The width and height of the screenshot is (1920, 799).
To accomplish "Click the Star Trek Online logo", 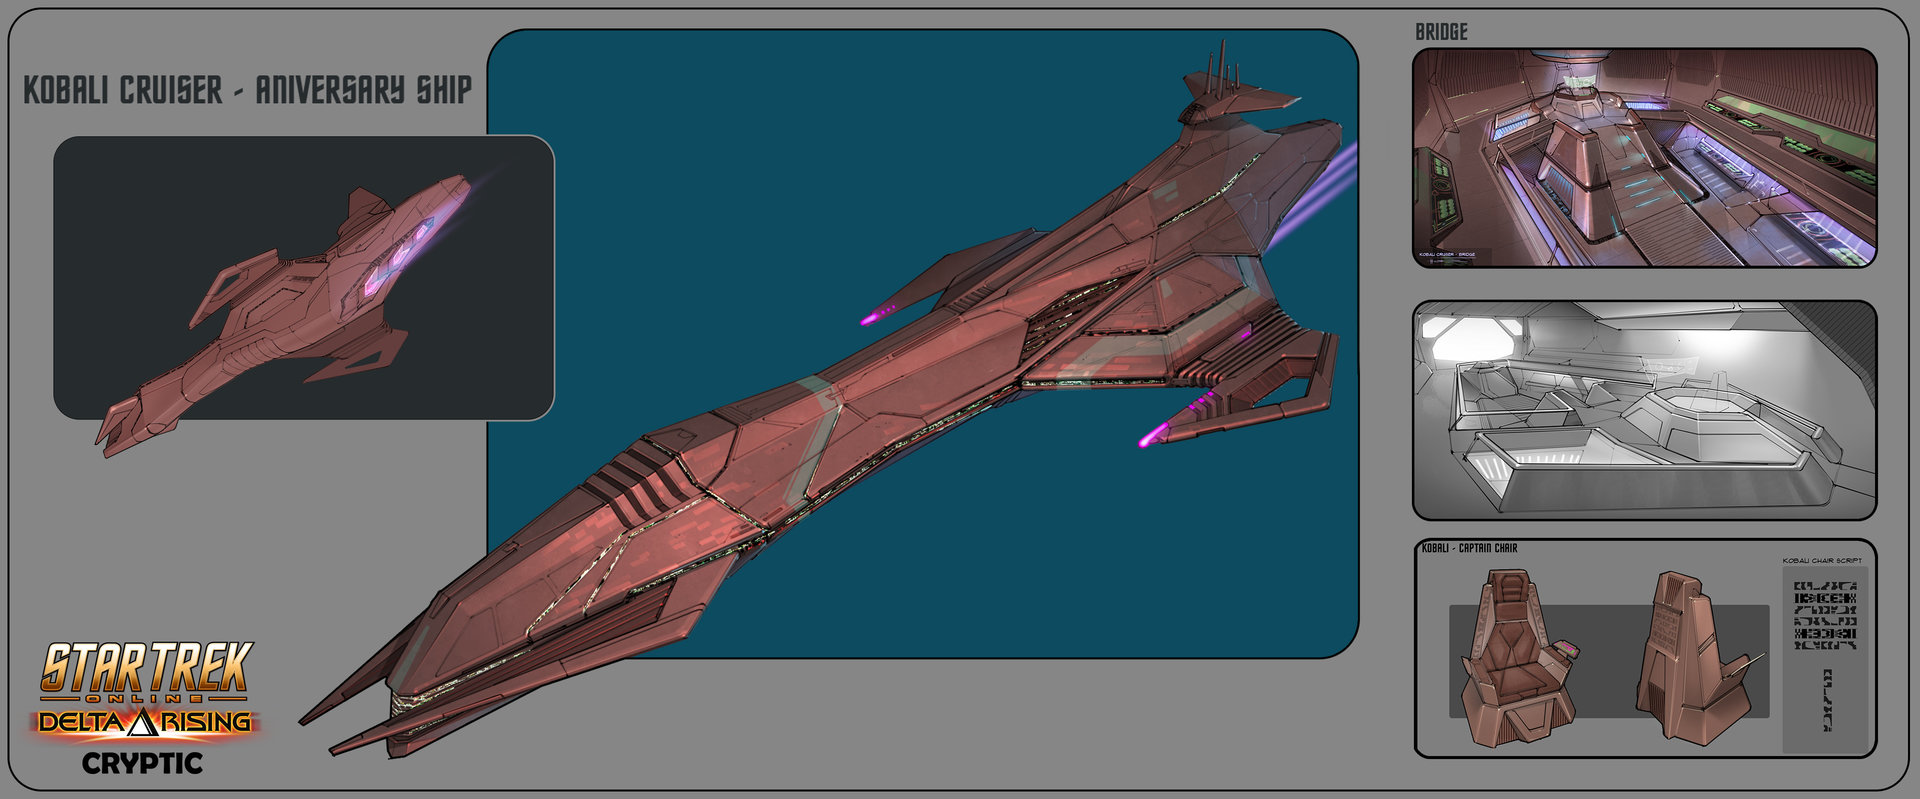I will click(x=146, y=672).
